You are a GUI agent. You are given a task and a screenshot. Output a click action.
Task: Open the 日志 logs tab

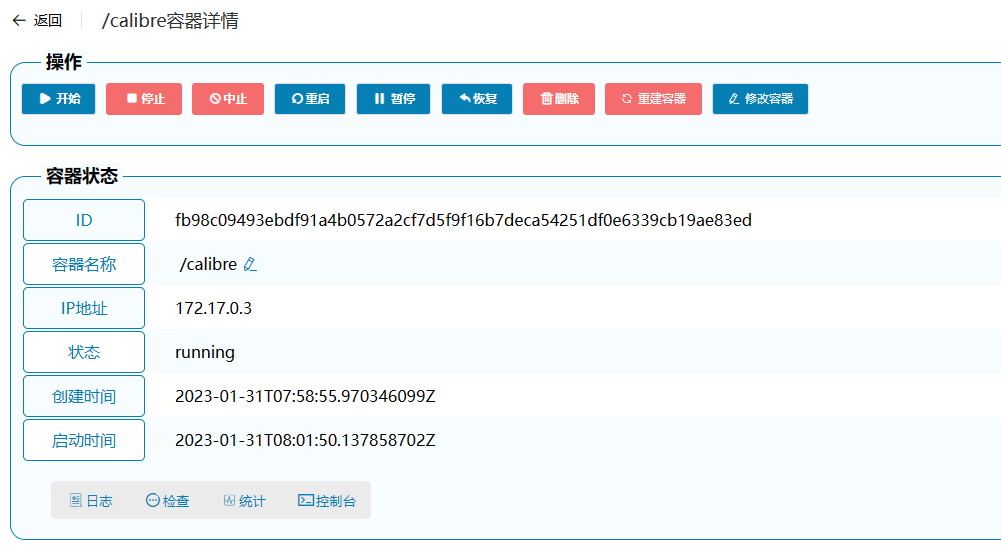tap(91, 501)
